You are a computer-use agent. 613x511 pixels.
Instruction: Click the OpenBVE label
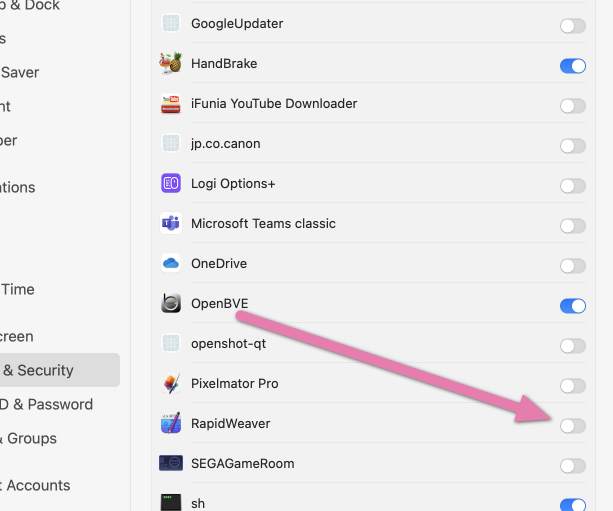(220, 303)
